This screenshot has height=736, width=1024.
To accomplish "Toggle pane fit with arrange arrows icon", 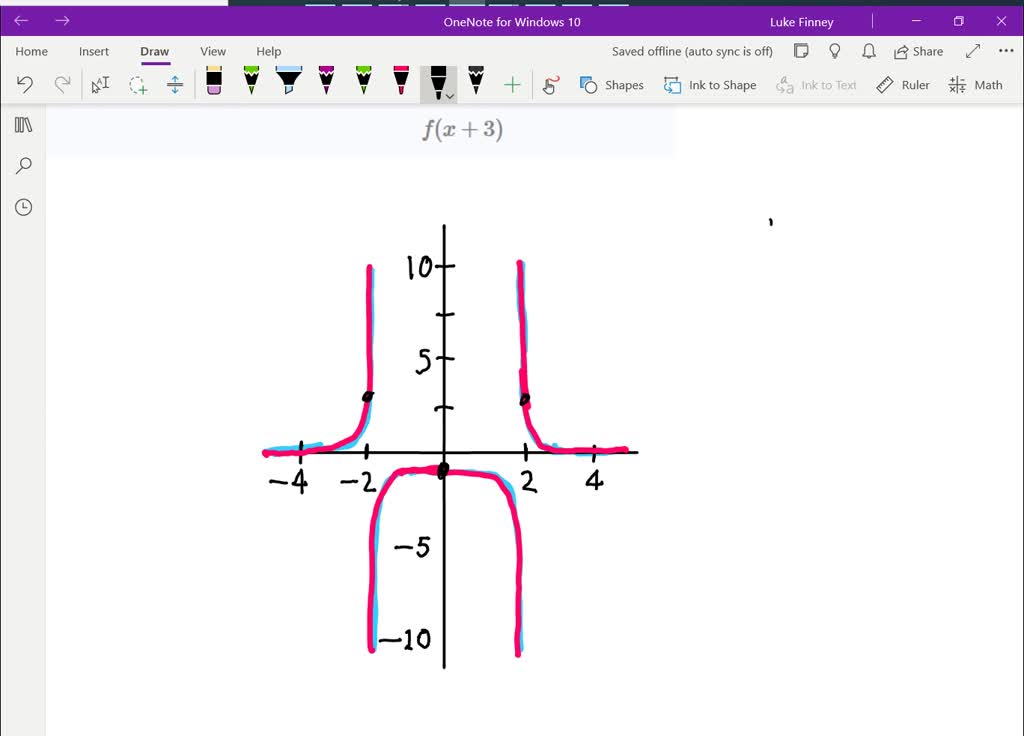I will (175, 85).
